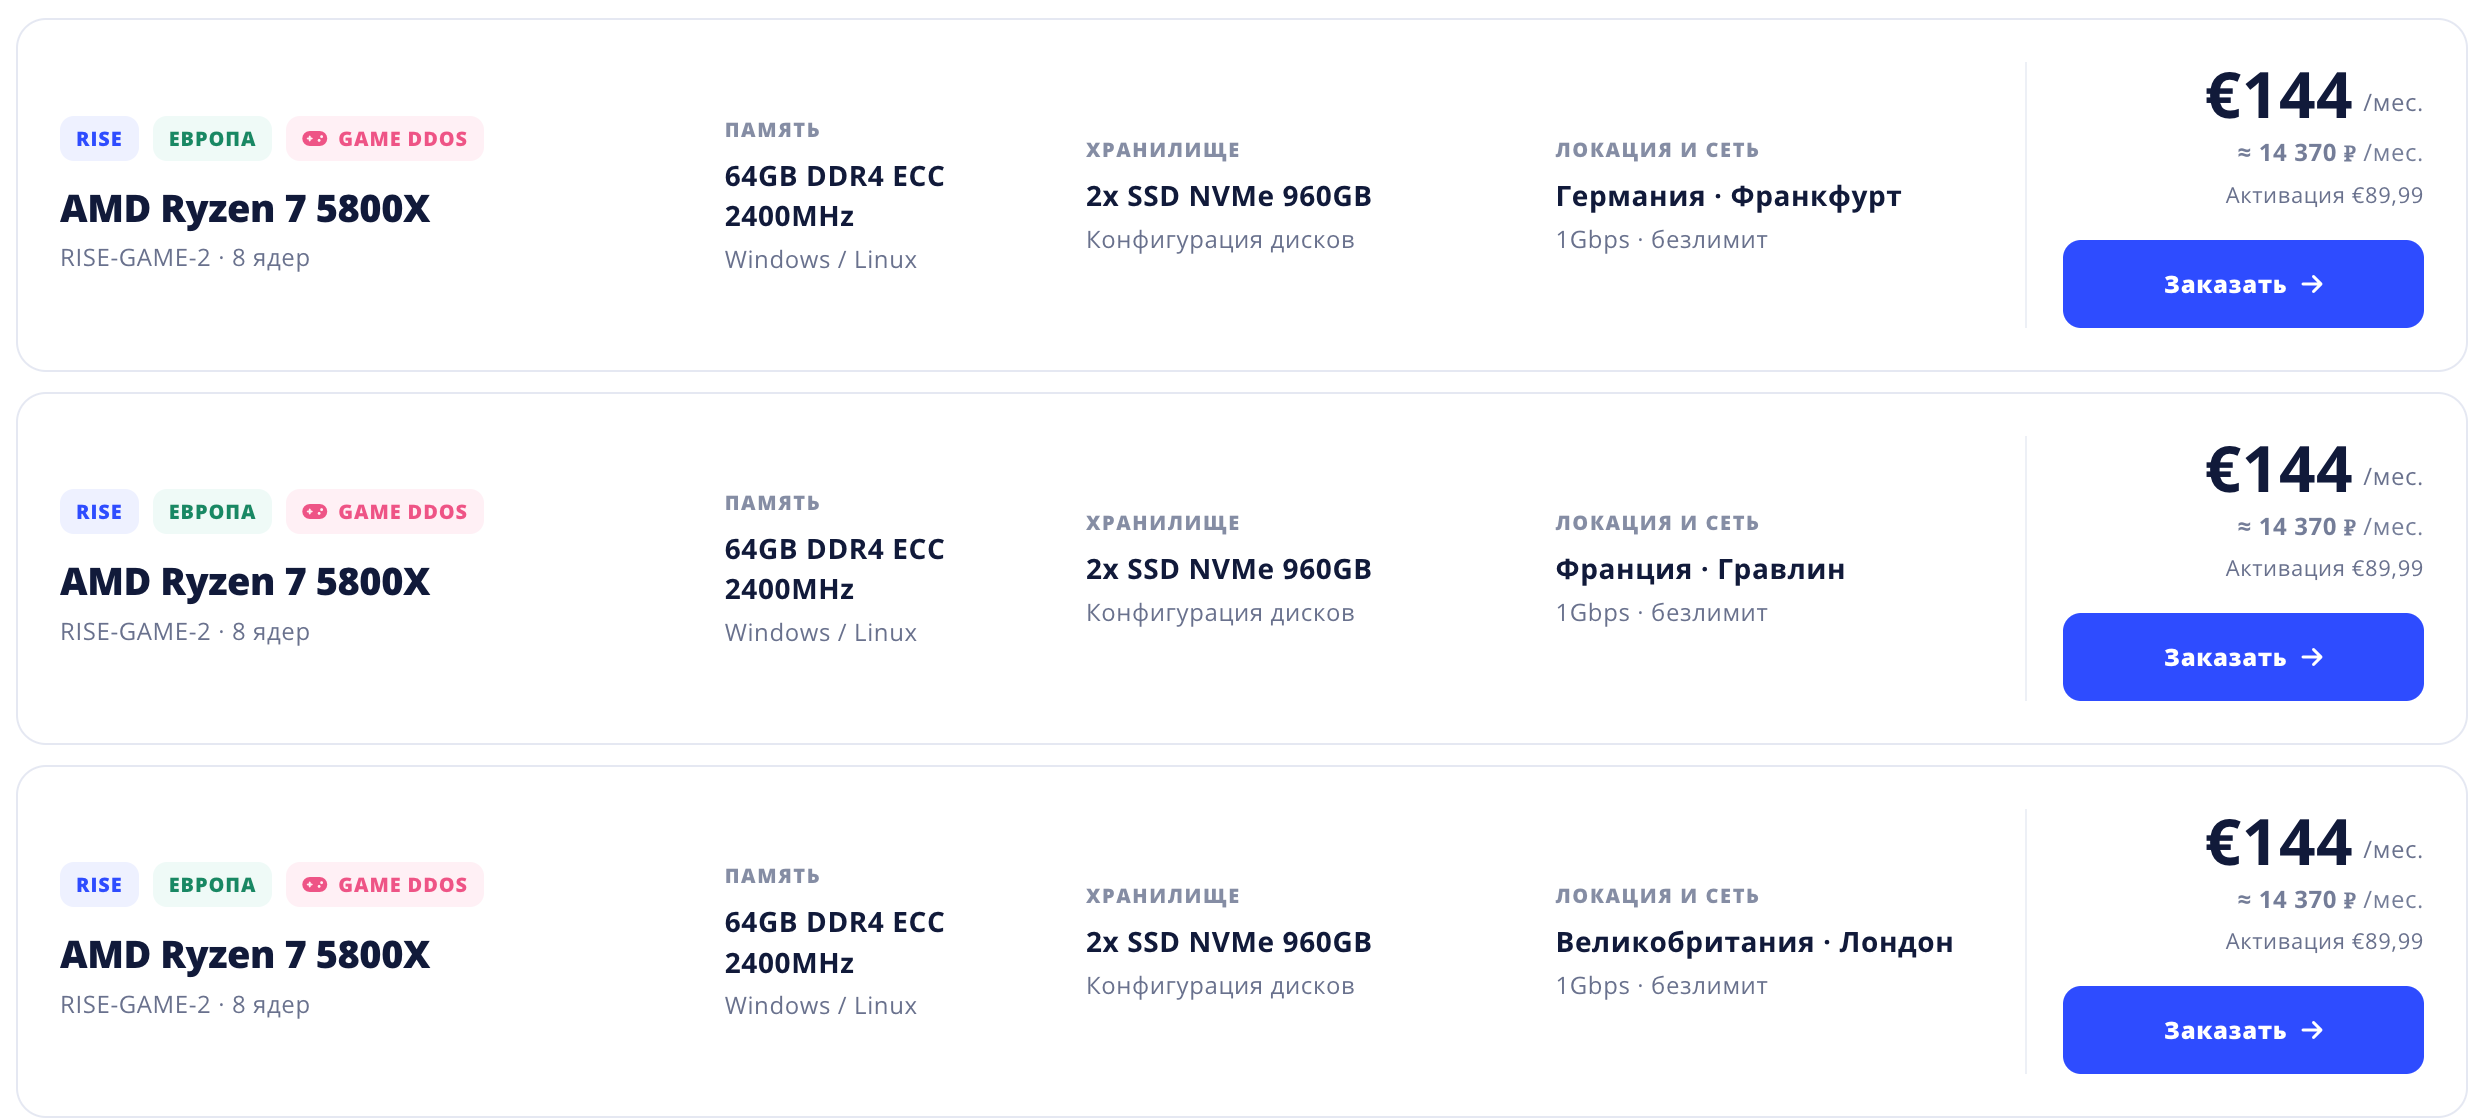
Task: Open disk configuration for Gravelines server
Action: pyautogui.click(x=1220, y=613)
